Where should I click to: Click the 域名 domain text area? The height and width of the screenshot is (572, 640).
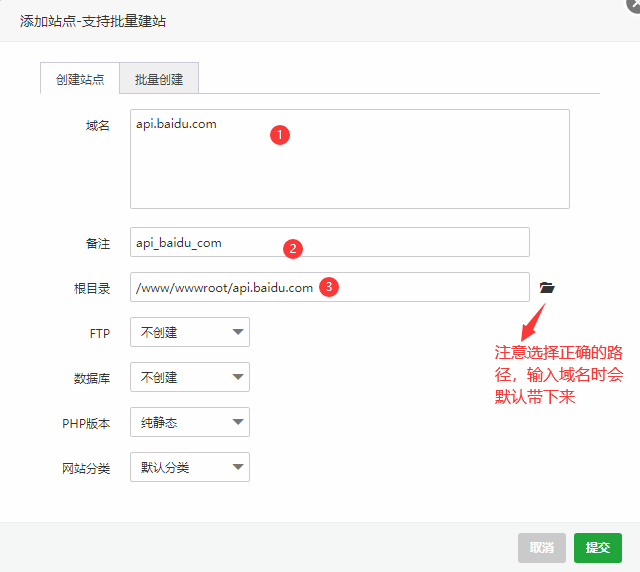pos(350,159)
